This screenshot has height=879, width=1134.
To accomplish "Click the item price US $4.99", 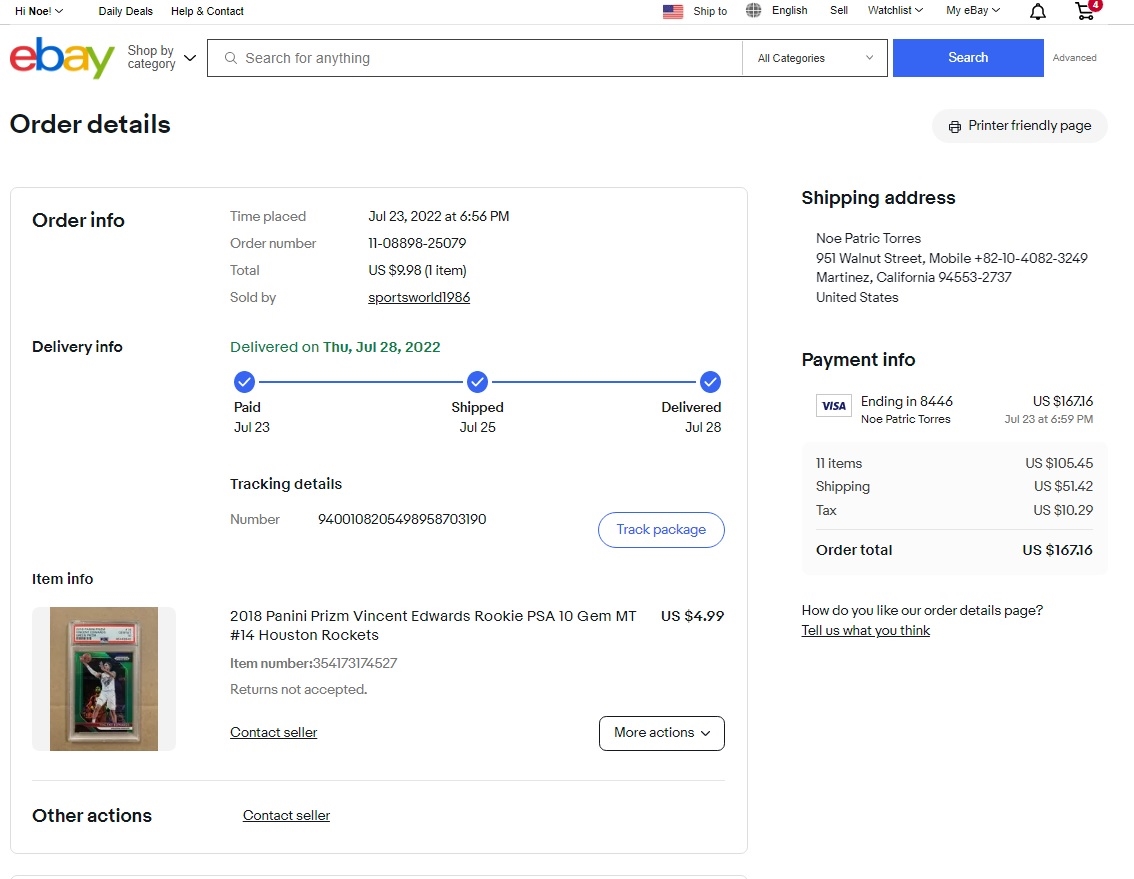I will (x=692, y=616).
